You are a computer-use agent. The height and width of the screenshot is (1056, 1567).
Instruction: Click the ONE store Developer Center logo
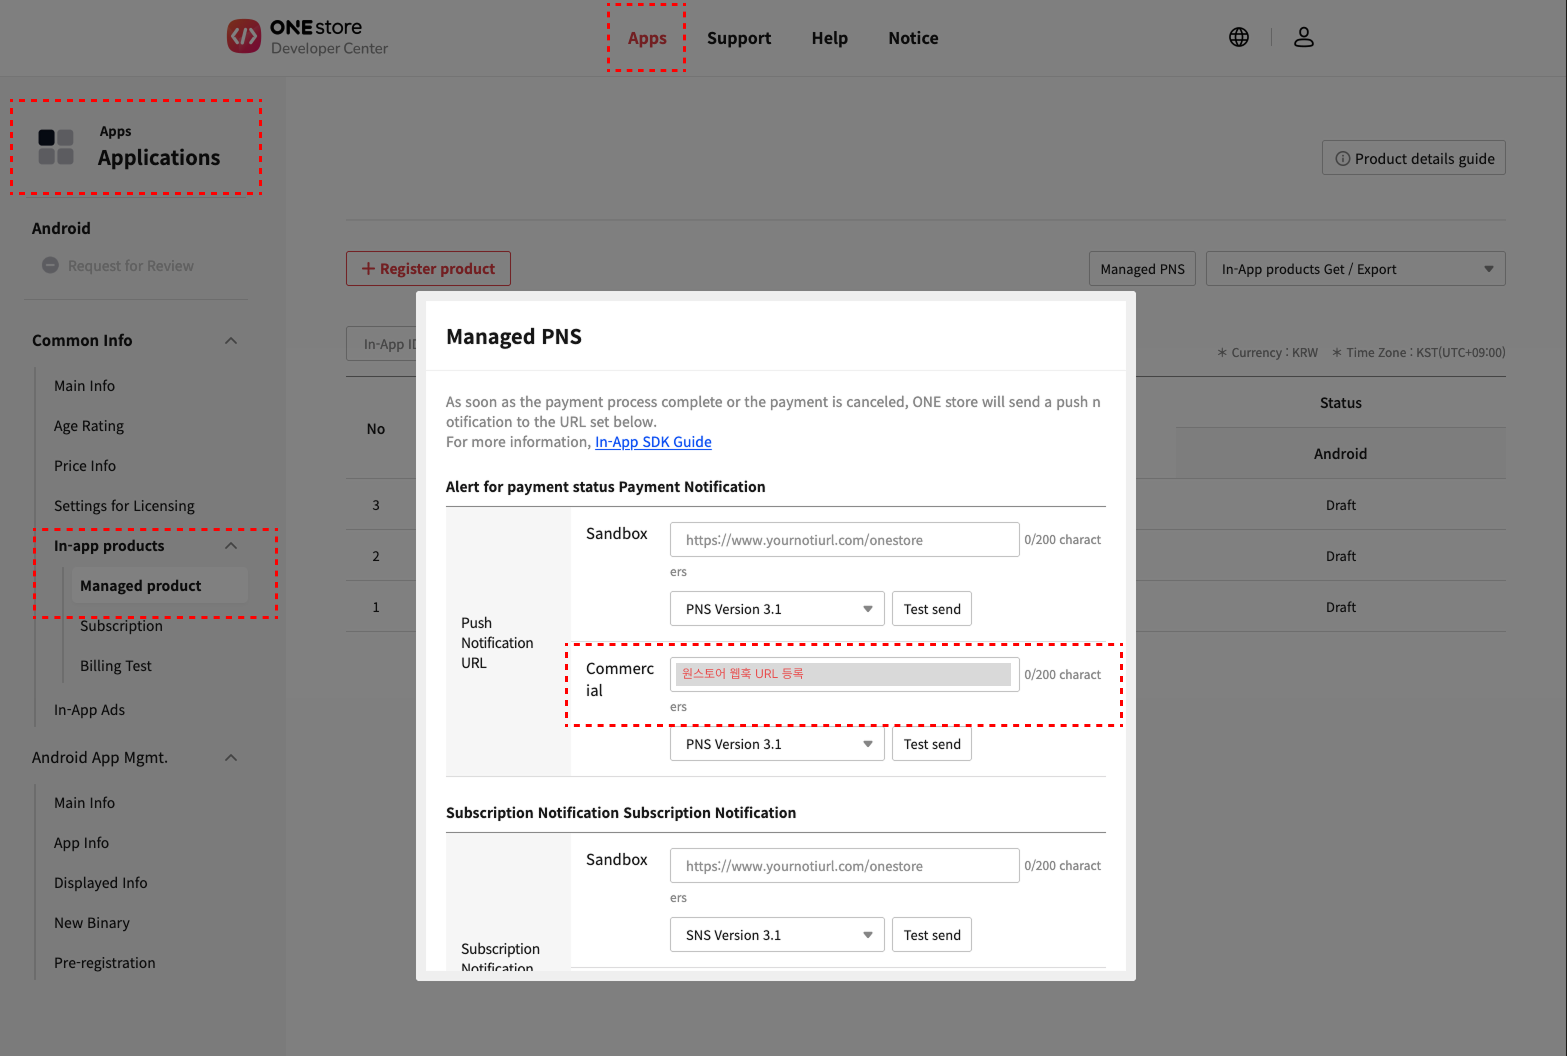coord(307,37)
